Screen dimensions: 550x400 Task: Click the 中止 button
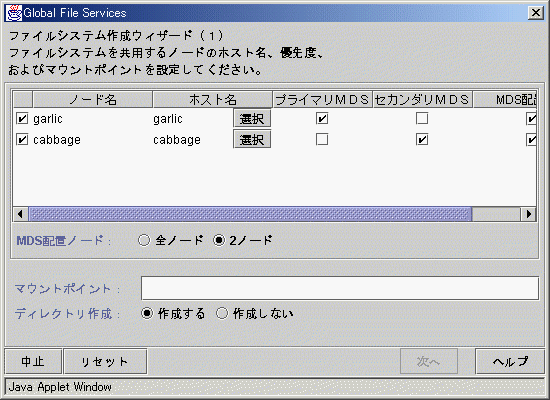click(33, 361)
